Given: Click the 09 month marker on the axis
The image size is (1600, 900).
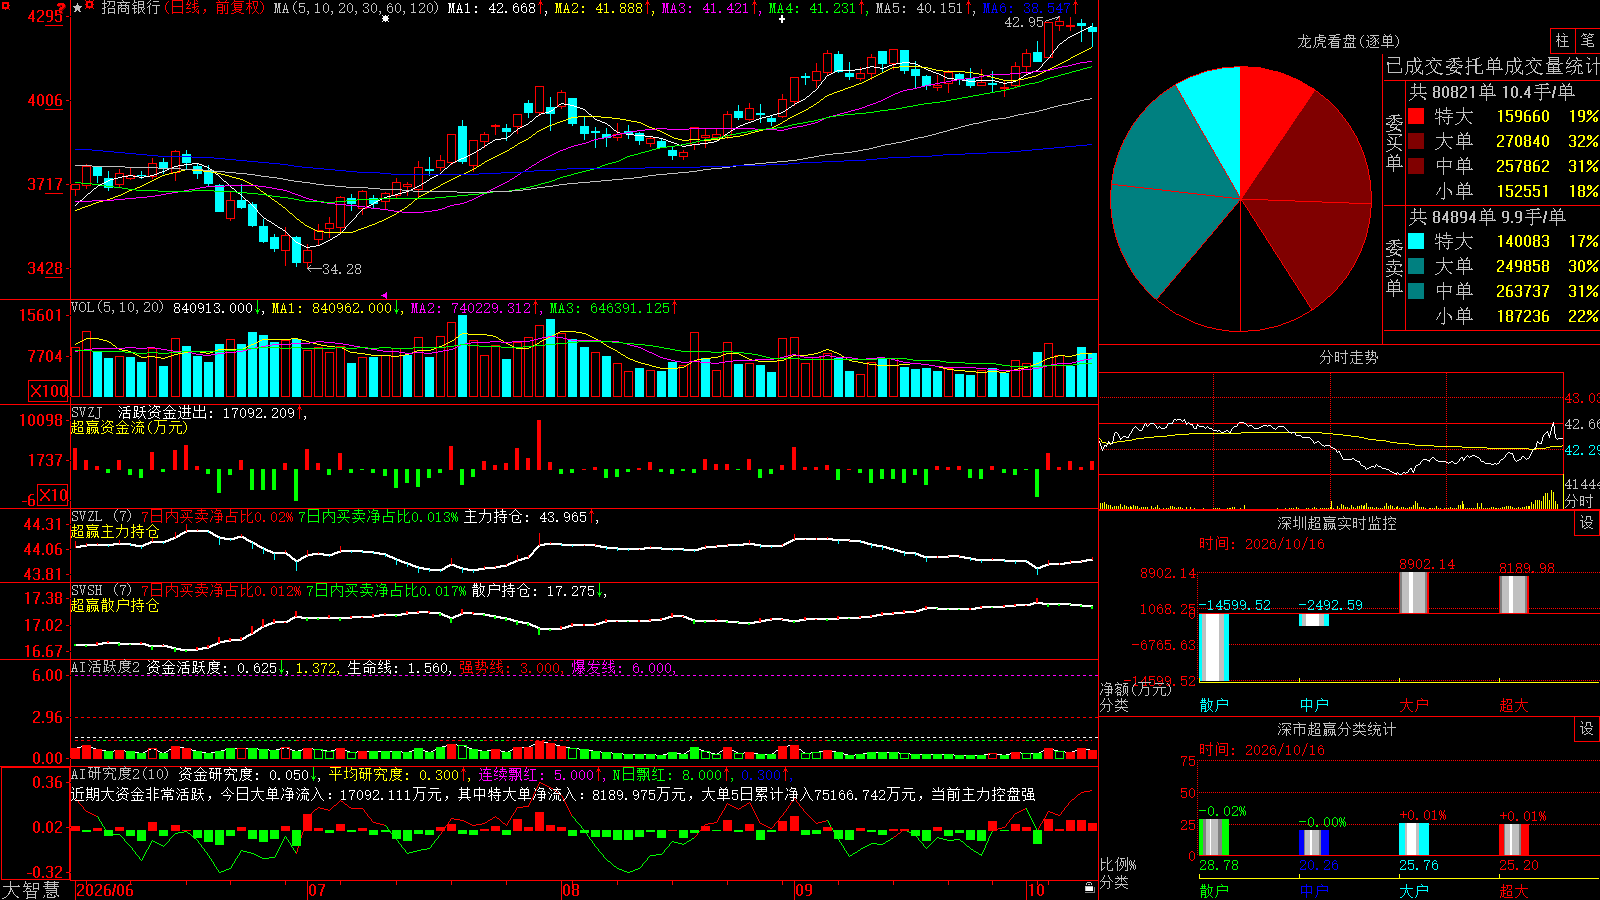Looking at the screenshot, I should click(804, 890).
